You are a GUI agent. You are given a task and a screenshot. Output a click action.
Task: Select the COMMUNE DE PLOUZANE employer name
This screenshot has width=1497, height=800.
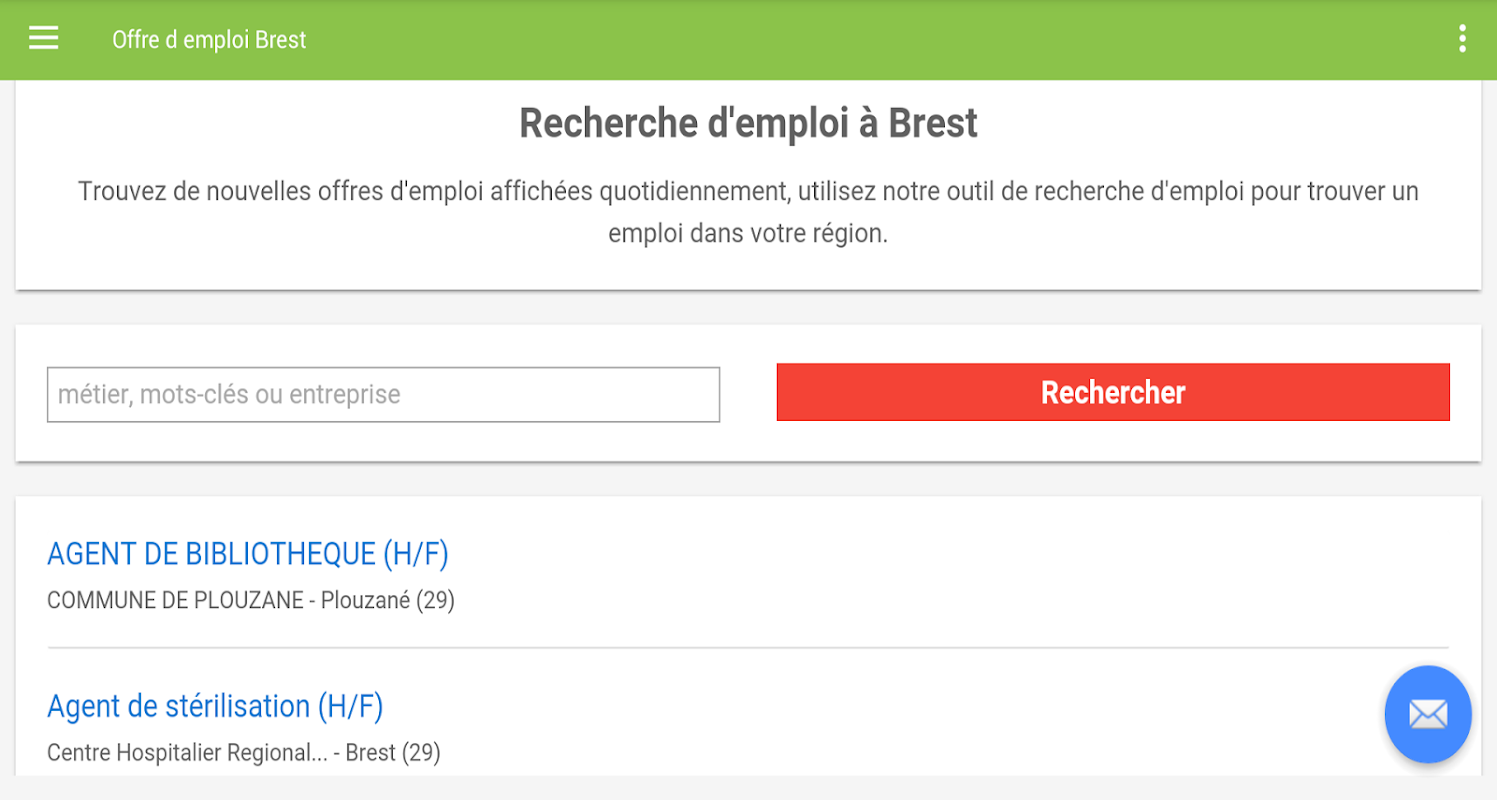coord(175,601)
